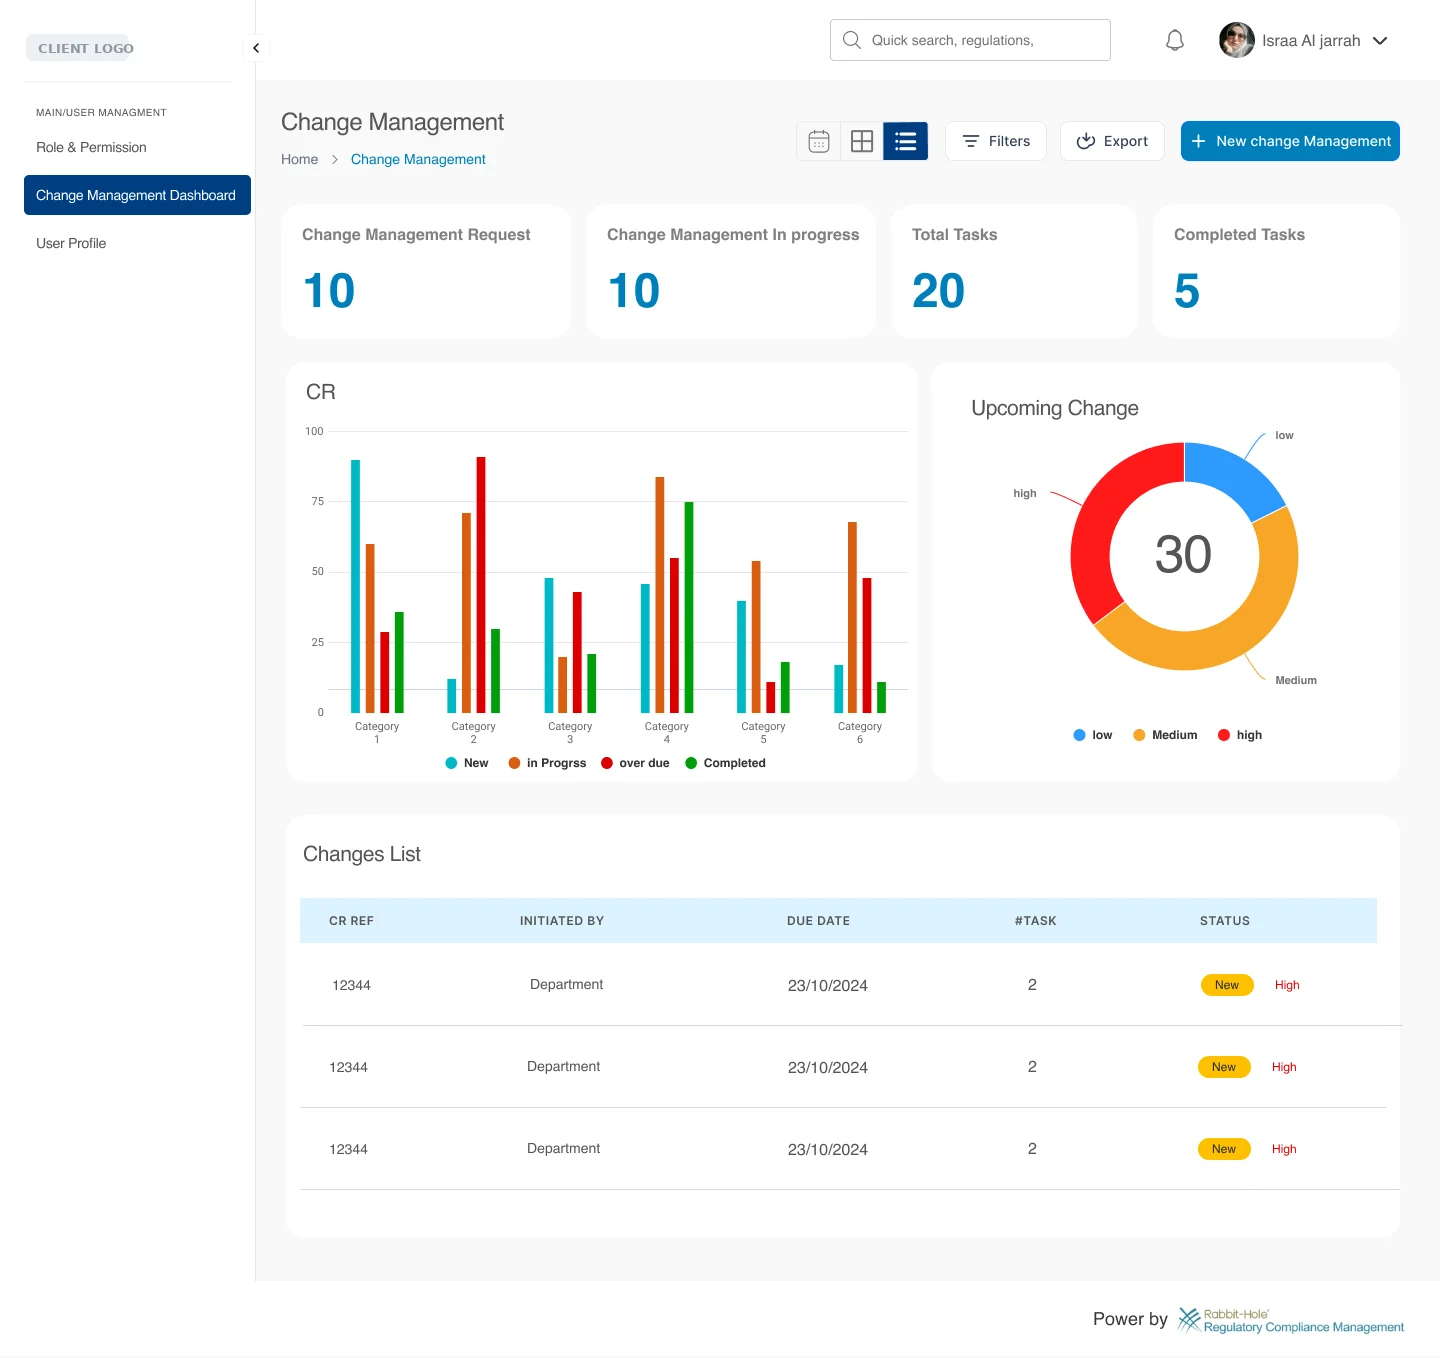Toggle the over due series in the legend
The height and width of the screenshot is (1358, 1440).
click(635, 763)
